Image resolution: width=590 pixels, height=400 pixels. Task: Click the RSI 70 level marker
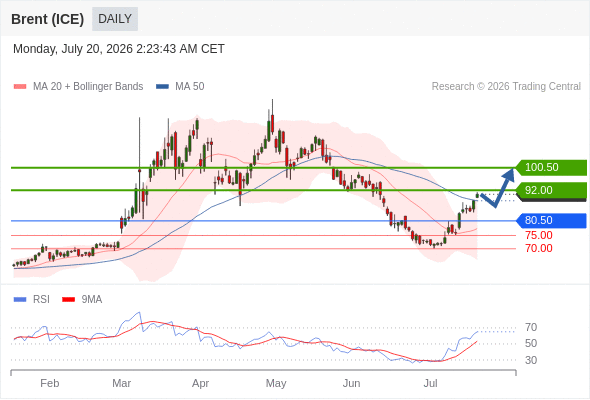click(531, 327)
